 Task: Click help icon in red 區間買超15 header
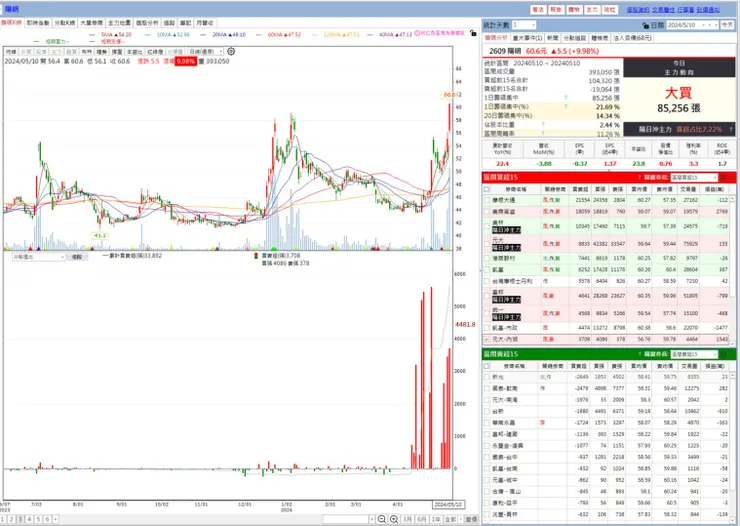[639, 177]
